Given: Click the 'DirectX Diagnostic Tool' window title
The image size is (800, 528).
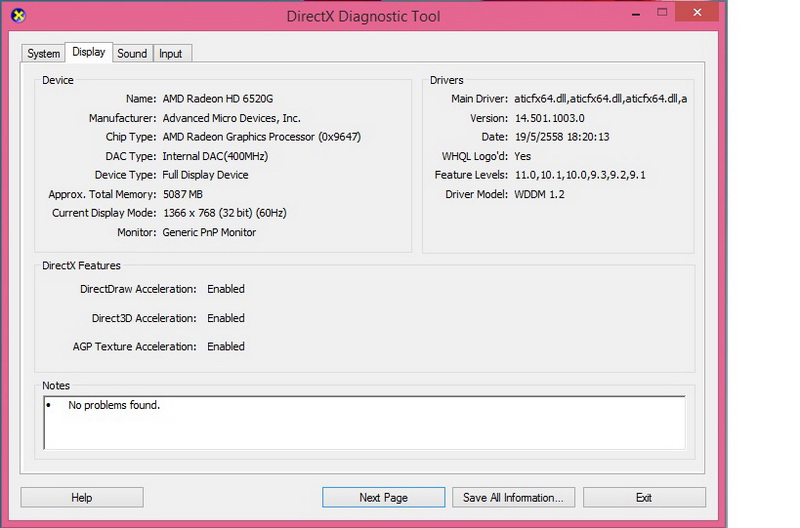Looking at the screenshot, I should pos(363,16).
